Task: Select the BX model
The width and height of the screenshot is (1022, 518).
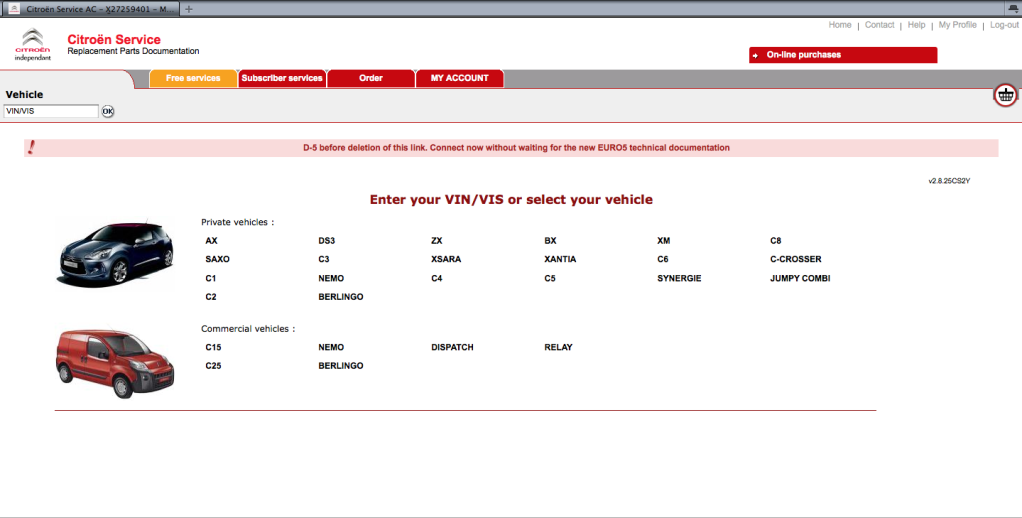Action: (x=550, y=240)
